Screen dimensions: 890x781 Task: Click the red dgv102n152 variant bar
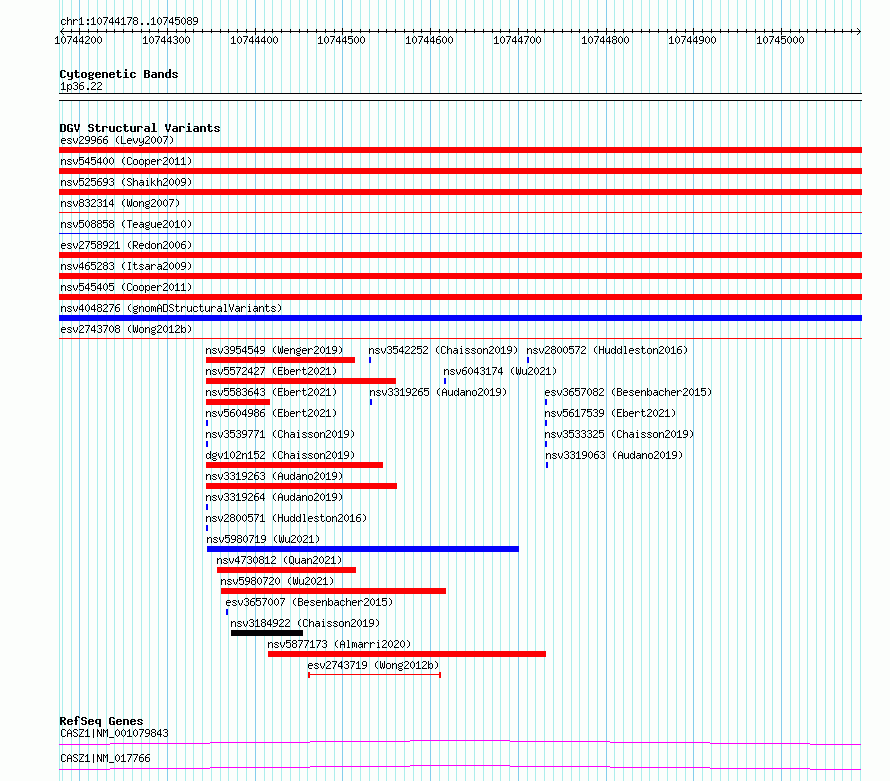pos(295,465)
